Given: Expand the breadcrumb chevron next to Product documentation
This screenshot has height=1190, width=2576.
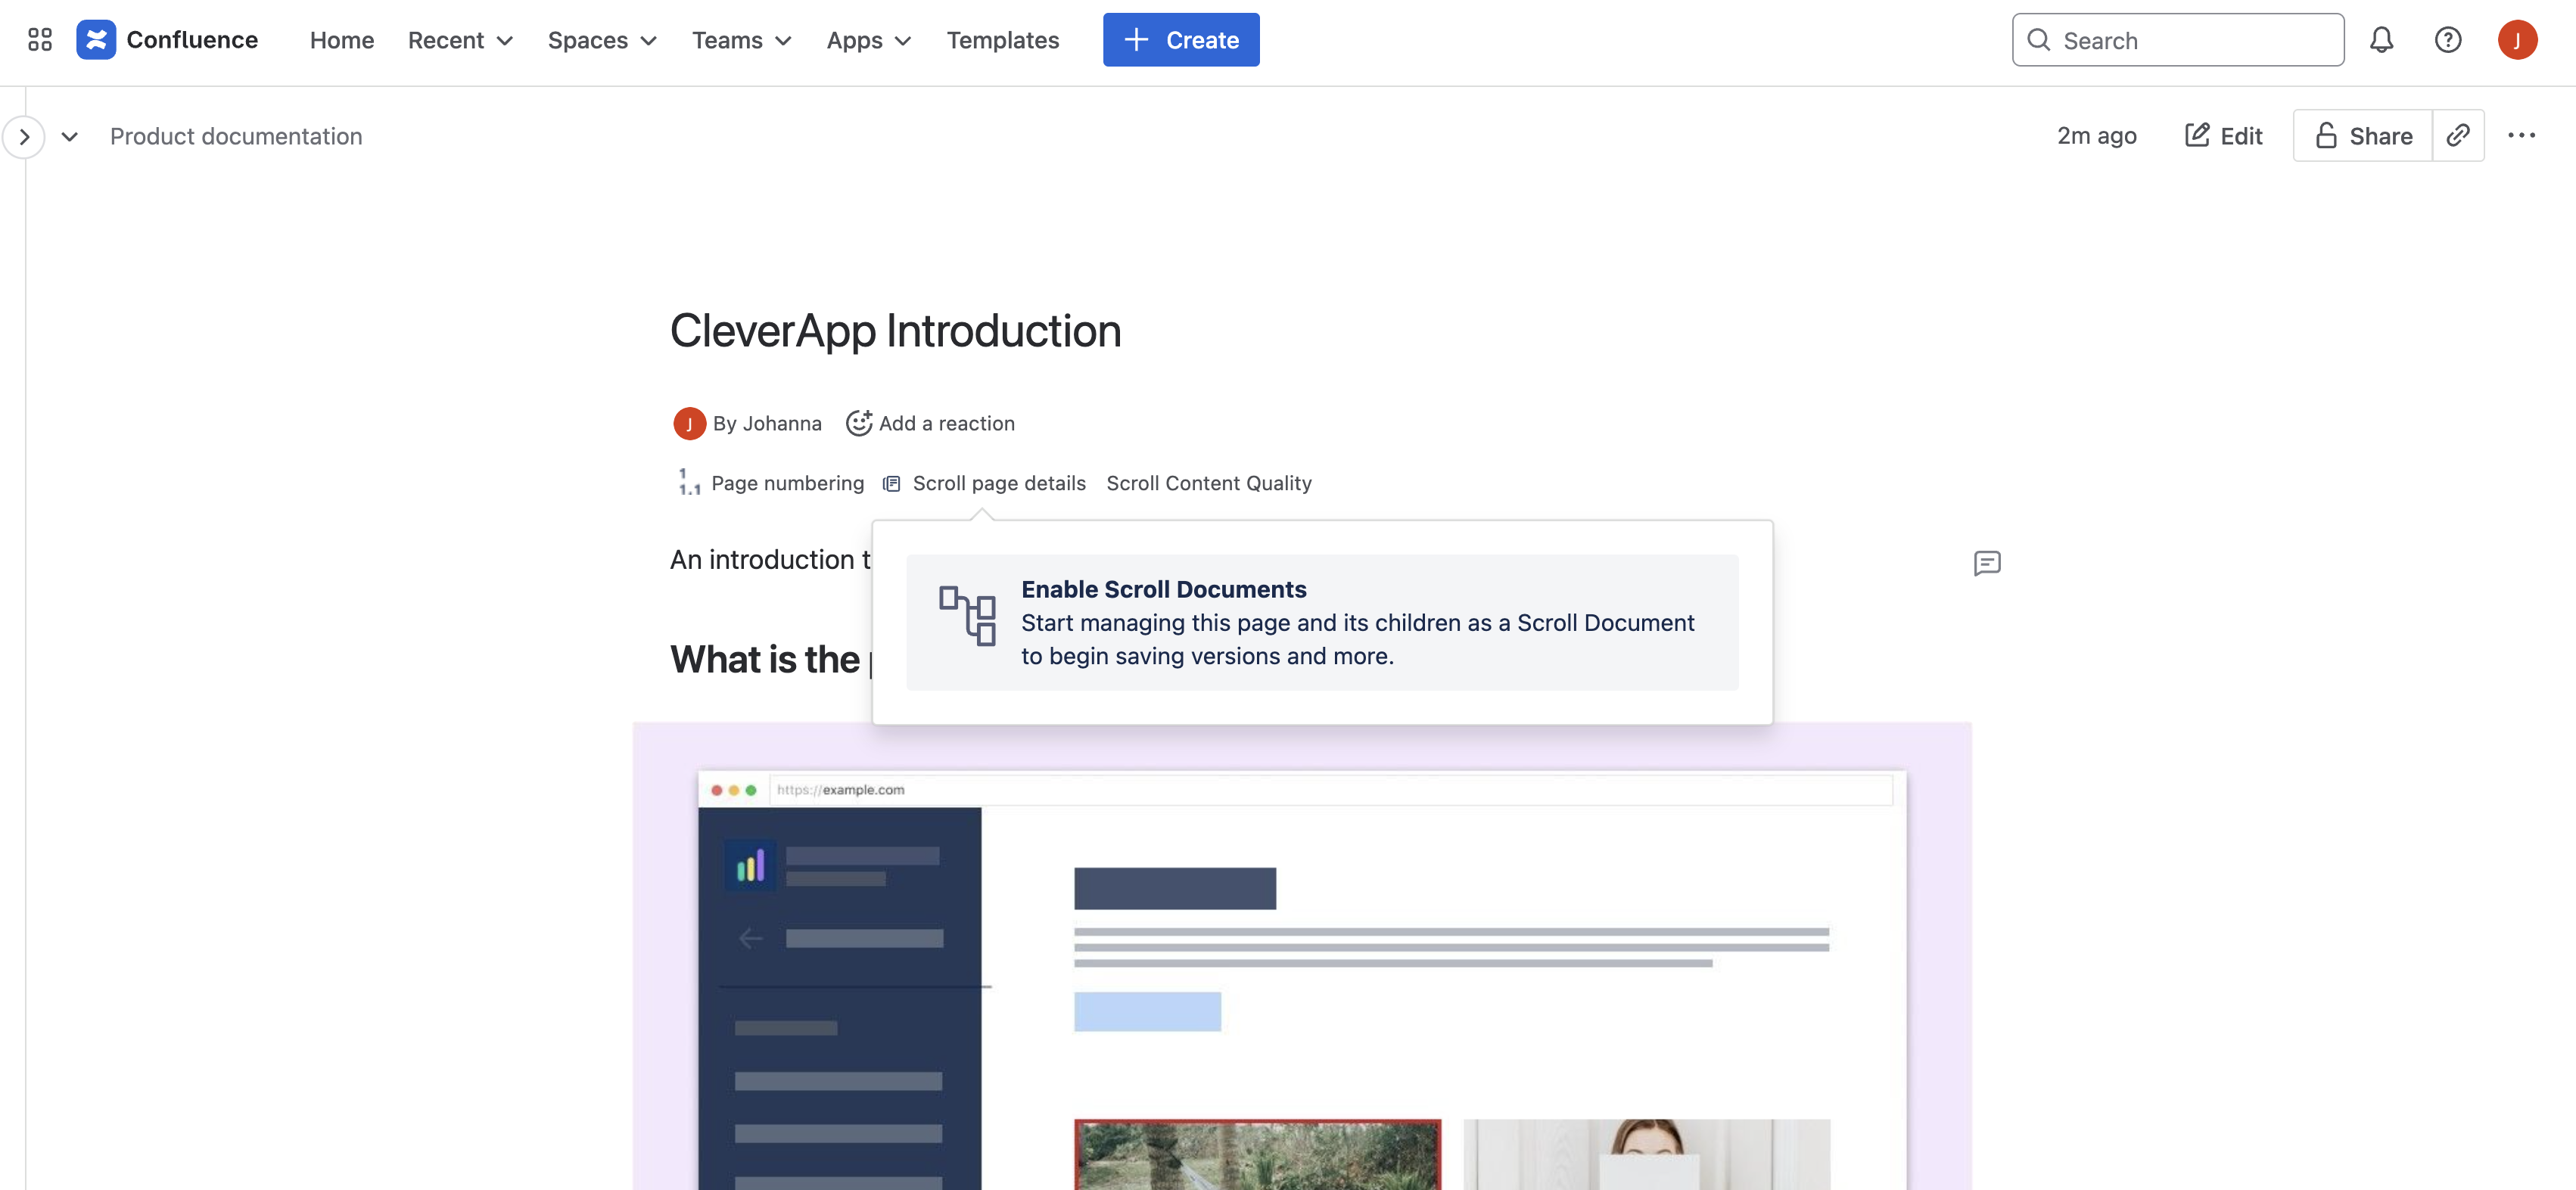Looking at the screenshot, I should tap(69, 137).
